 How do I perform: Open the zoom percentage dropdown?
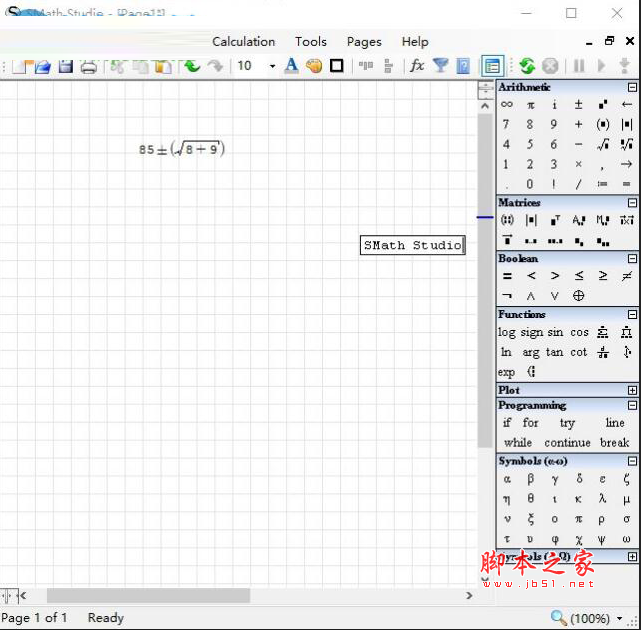(x=620, y=618)
